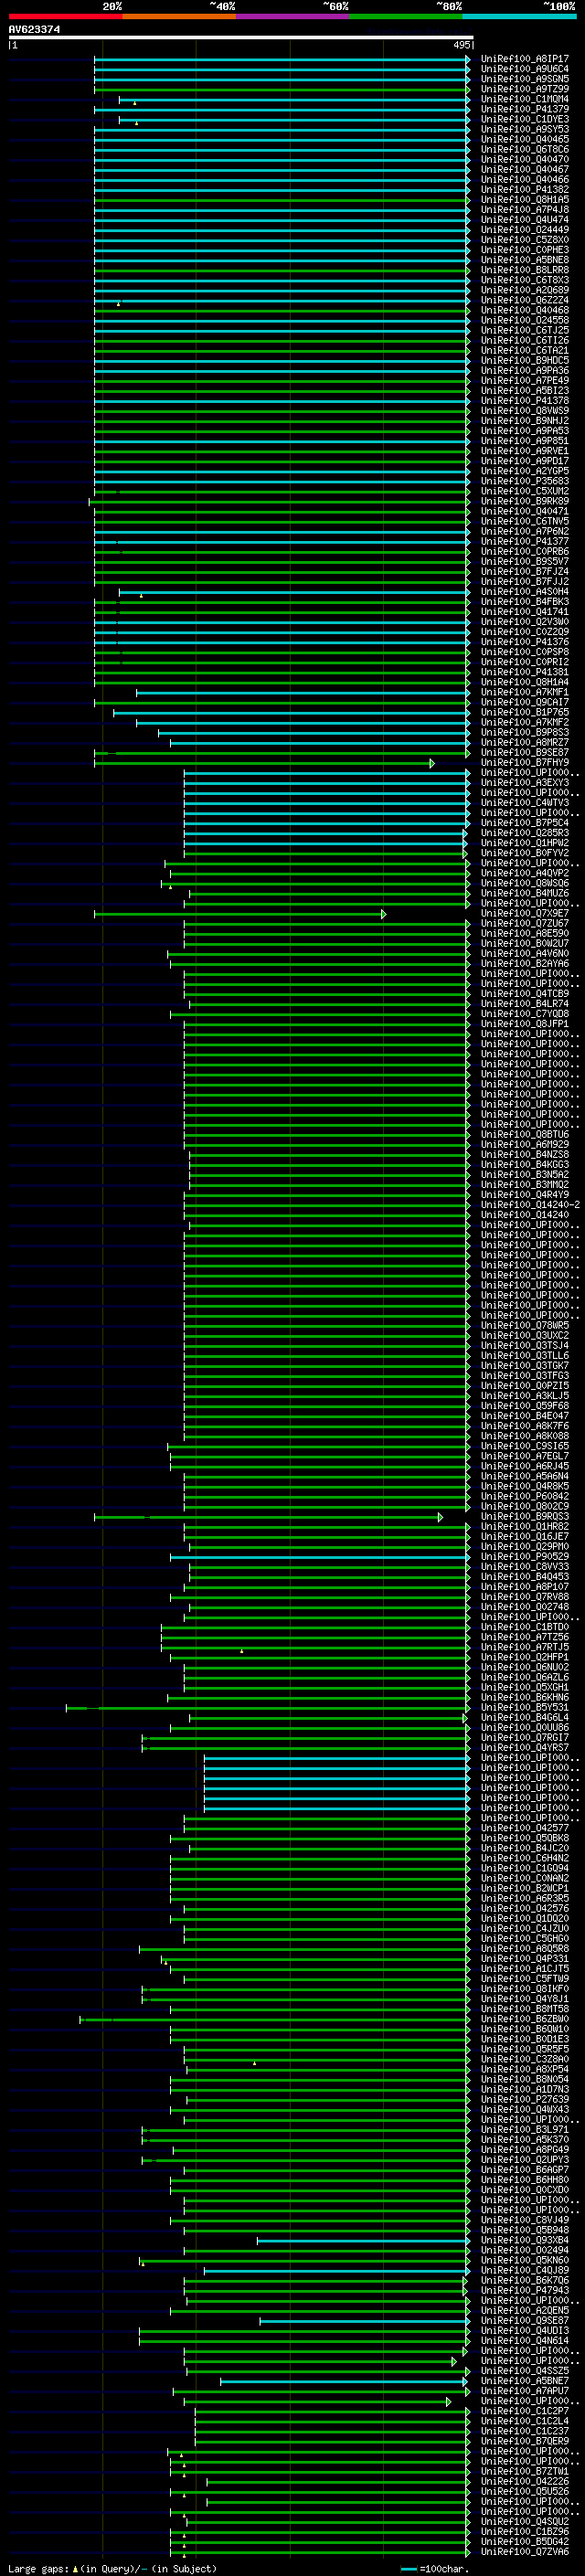The width and height of the screenshot is (585, 2576).
Task: Select hit UniRef100_Q78WR5
Action: pos(525,1325)
